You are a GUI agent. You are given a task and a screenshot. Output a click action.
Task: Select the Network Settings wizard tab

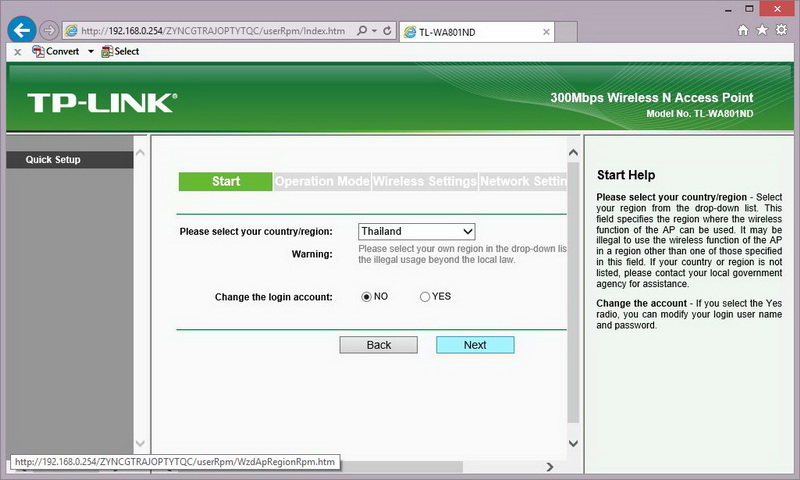point(523,182)
